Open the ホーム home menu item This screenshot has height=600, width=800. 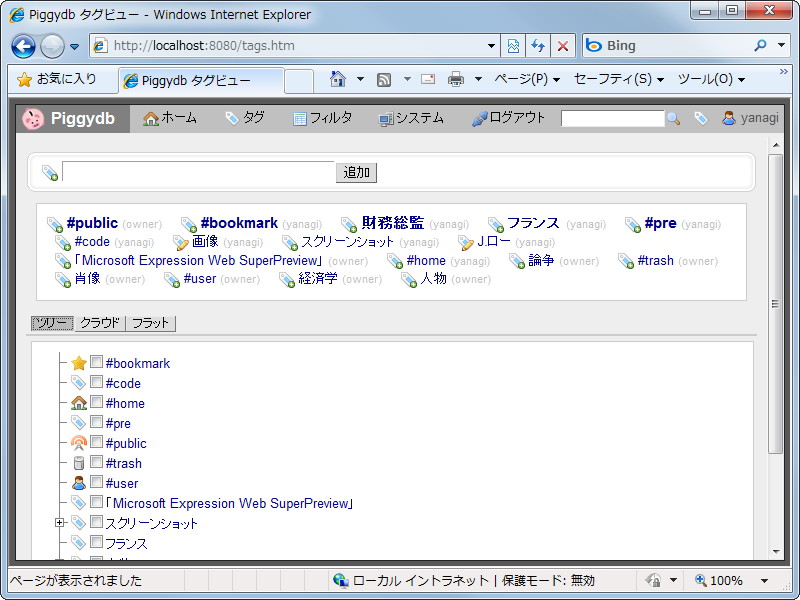pos(170,118)
